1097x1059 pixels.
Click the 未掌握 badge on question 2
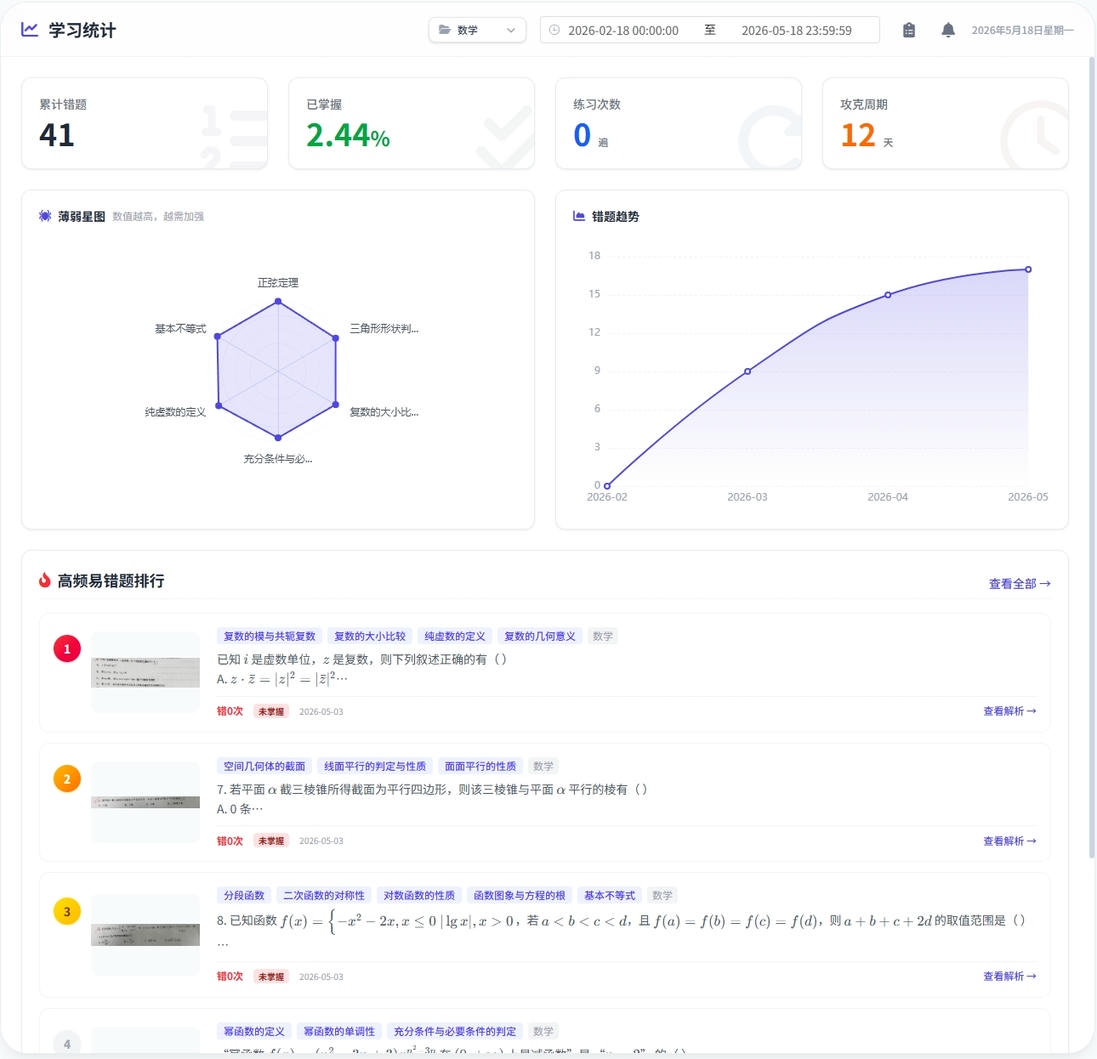pyautogui.click(x=271, y=841)
